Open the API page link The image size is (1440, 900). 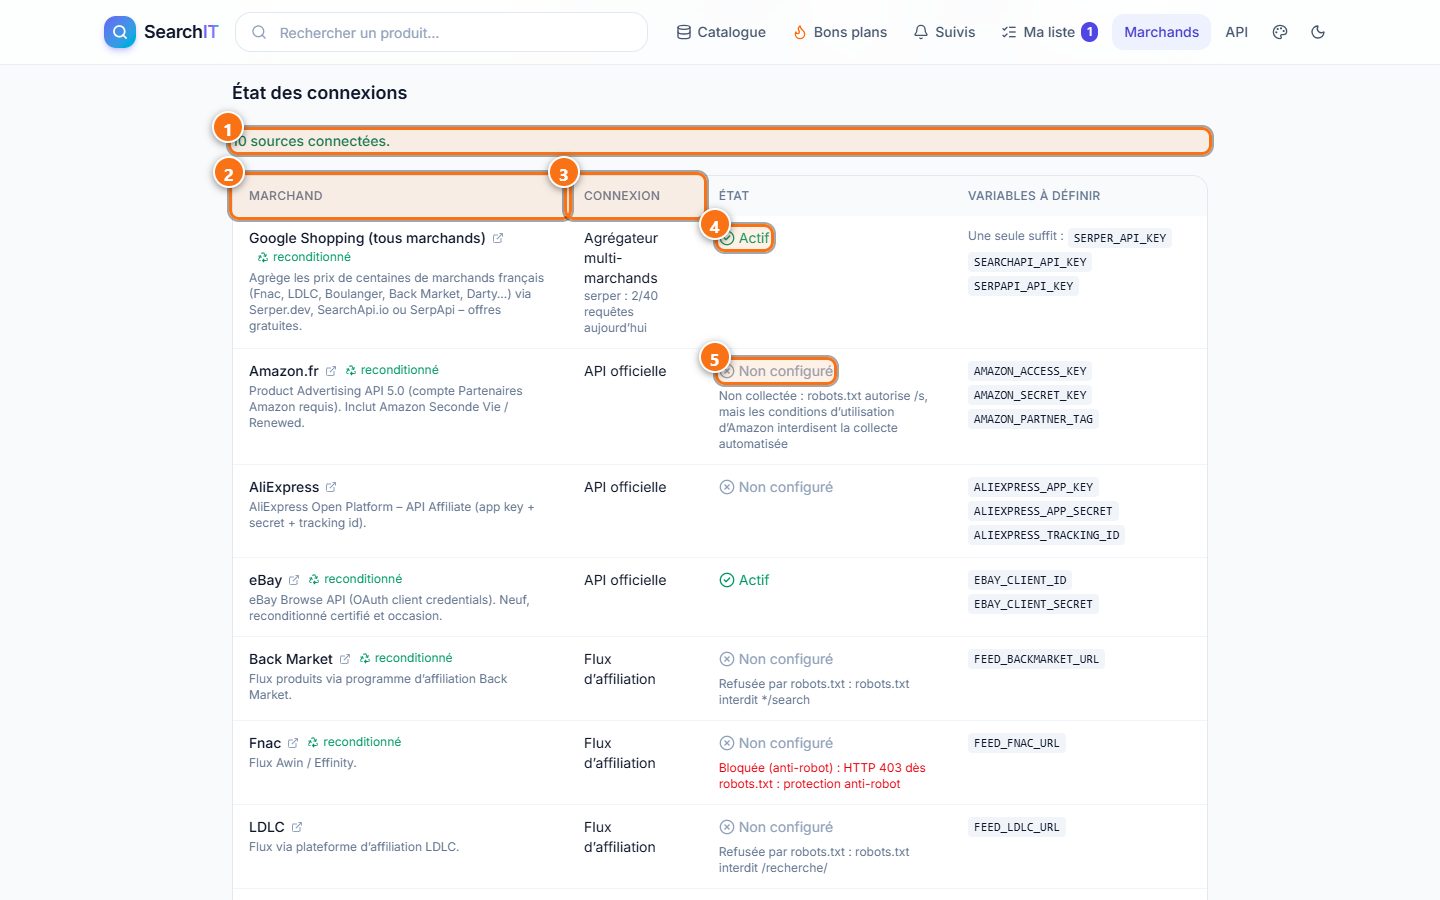tap(1237, 32)
